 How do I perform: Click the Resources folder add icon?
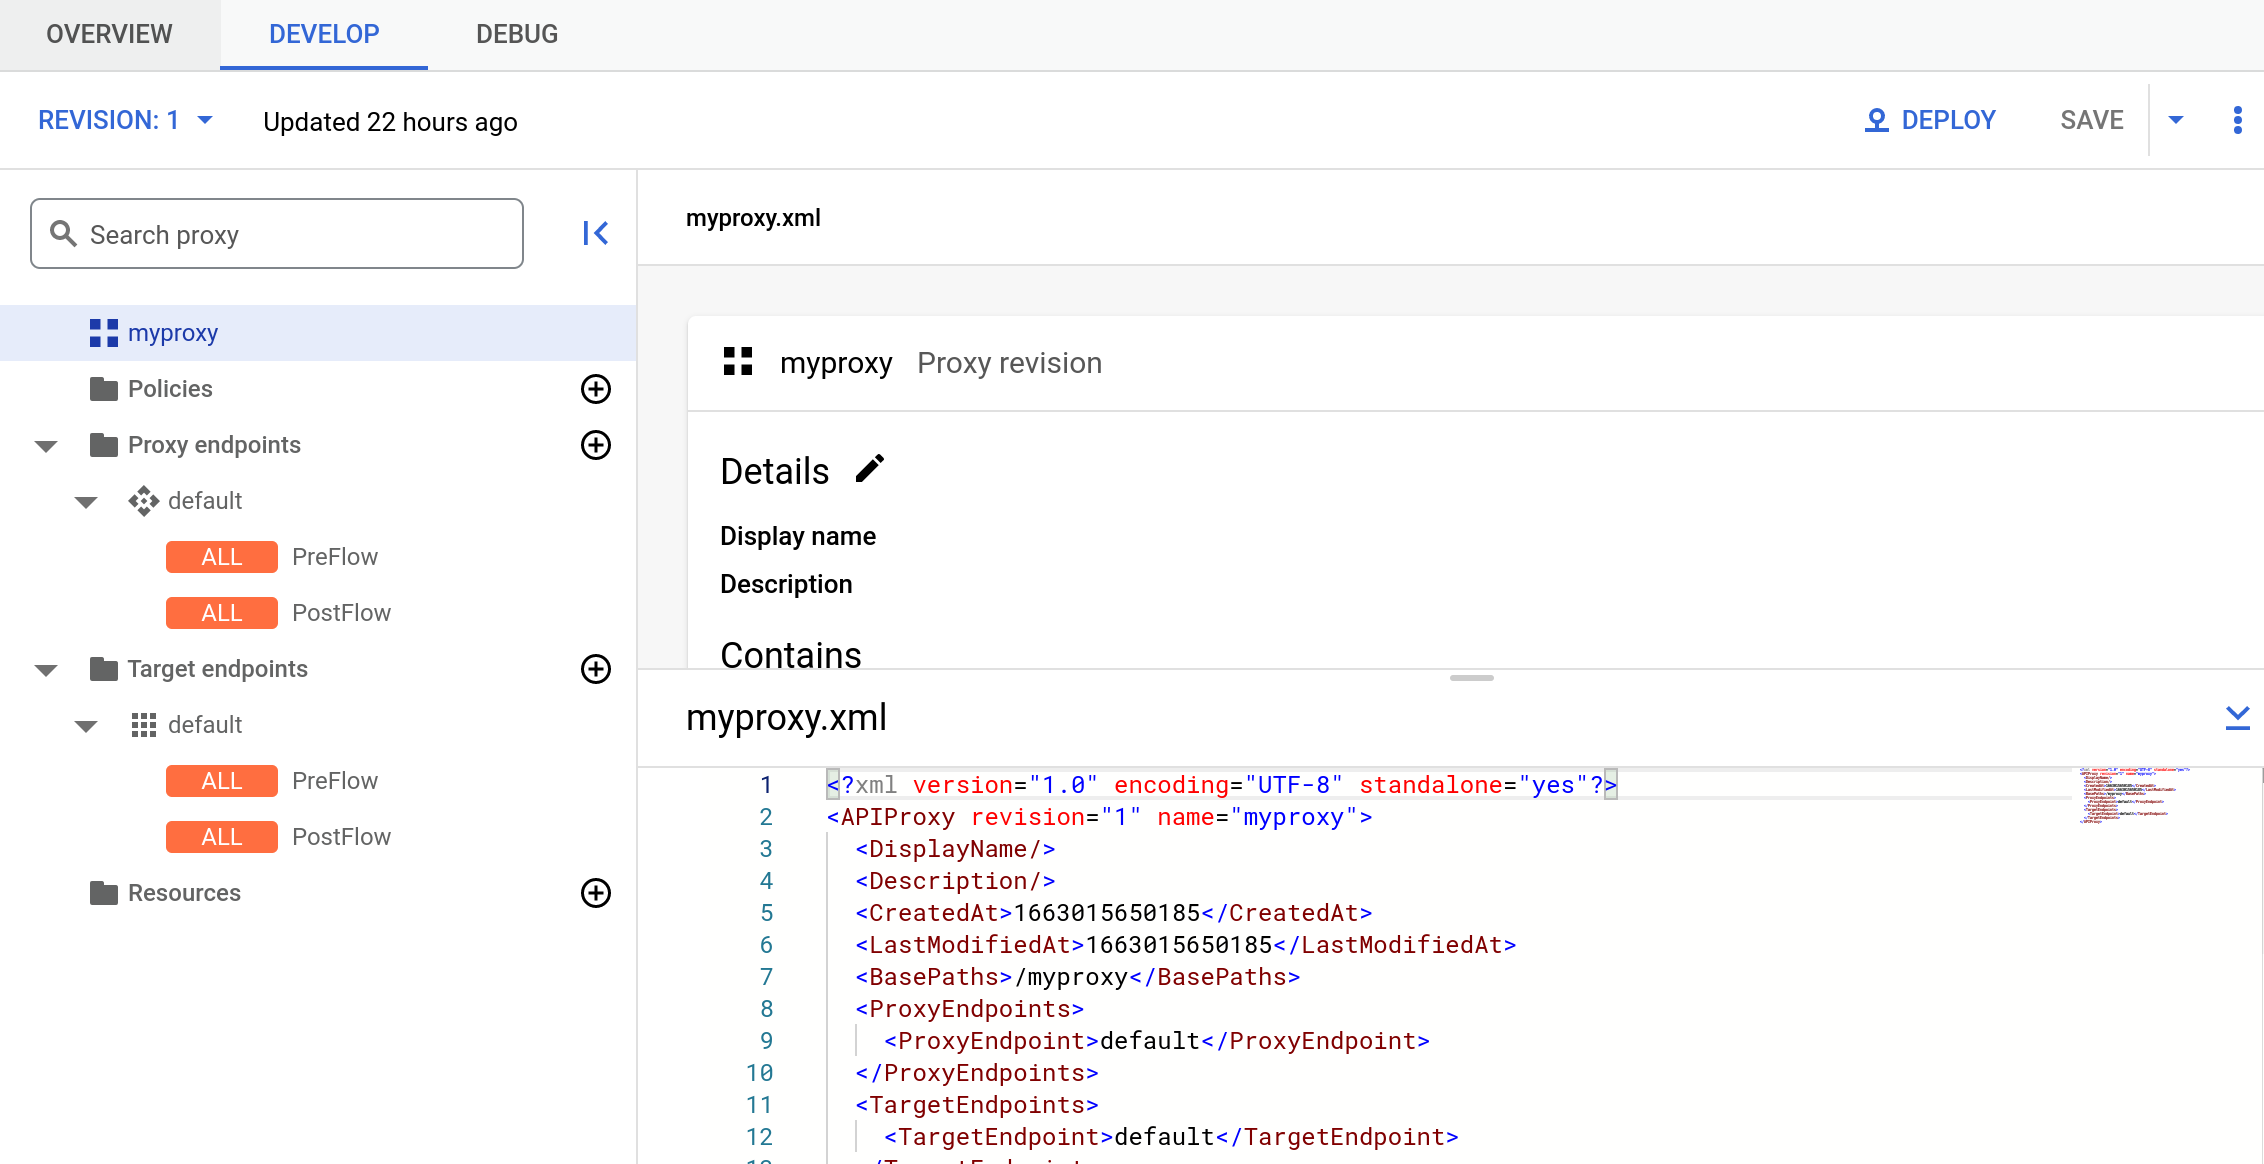coord(592,892)
